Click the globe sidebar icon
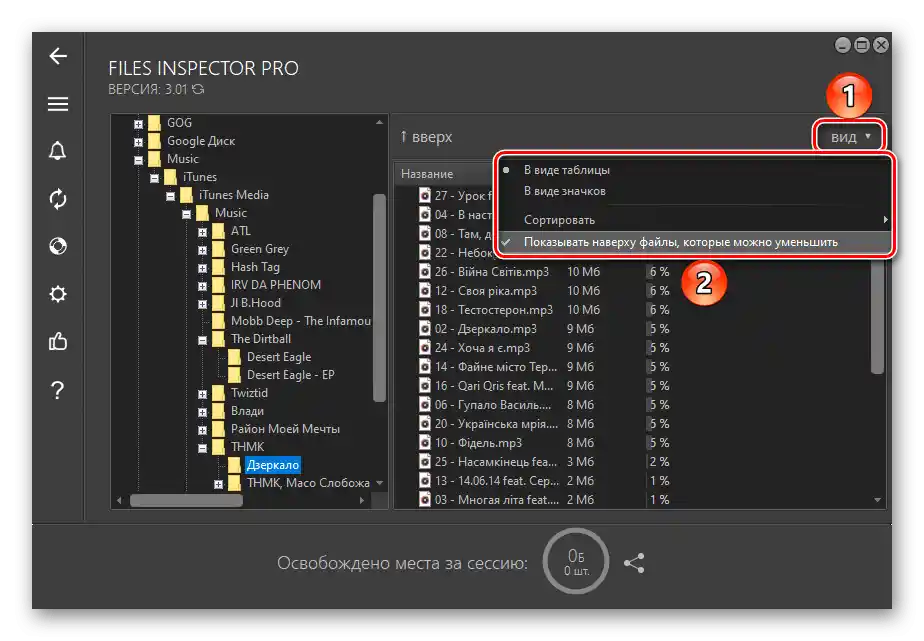 (x=58, y=246)
